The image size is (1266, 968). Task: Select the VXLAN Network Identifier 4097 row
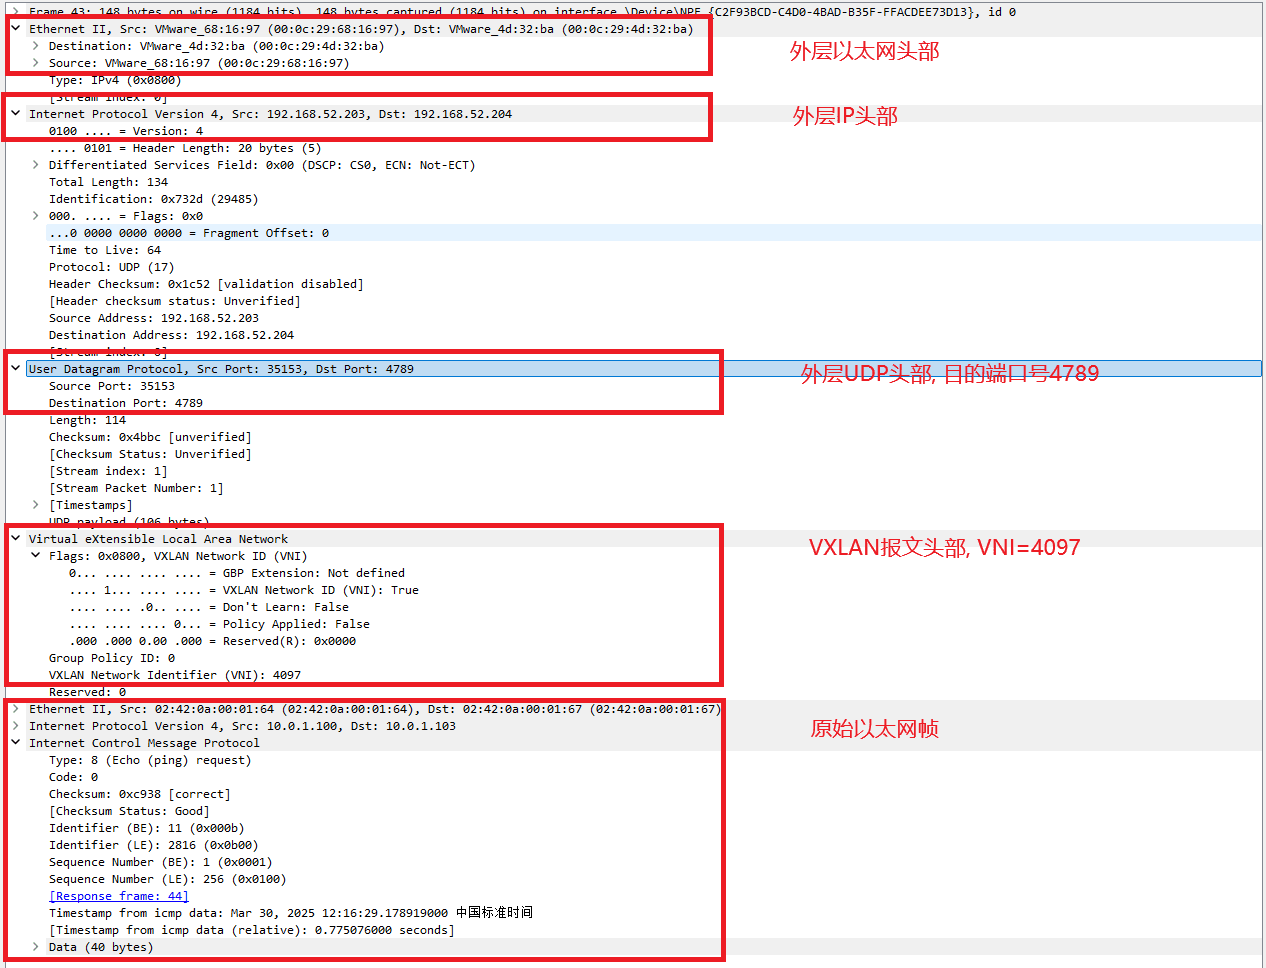coord(175,675)
